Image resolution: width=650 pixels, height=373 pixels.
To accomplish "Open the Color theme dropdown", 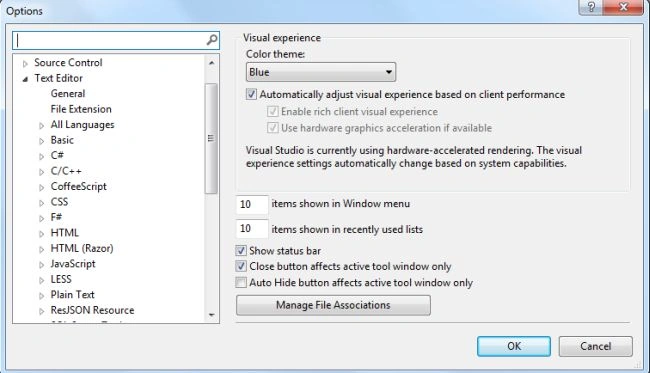I will point(321,72).
